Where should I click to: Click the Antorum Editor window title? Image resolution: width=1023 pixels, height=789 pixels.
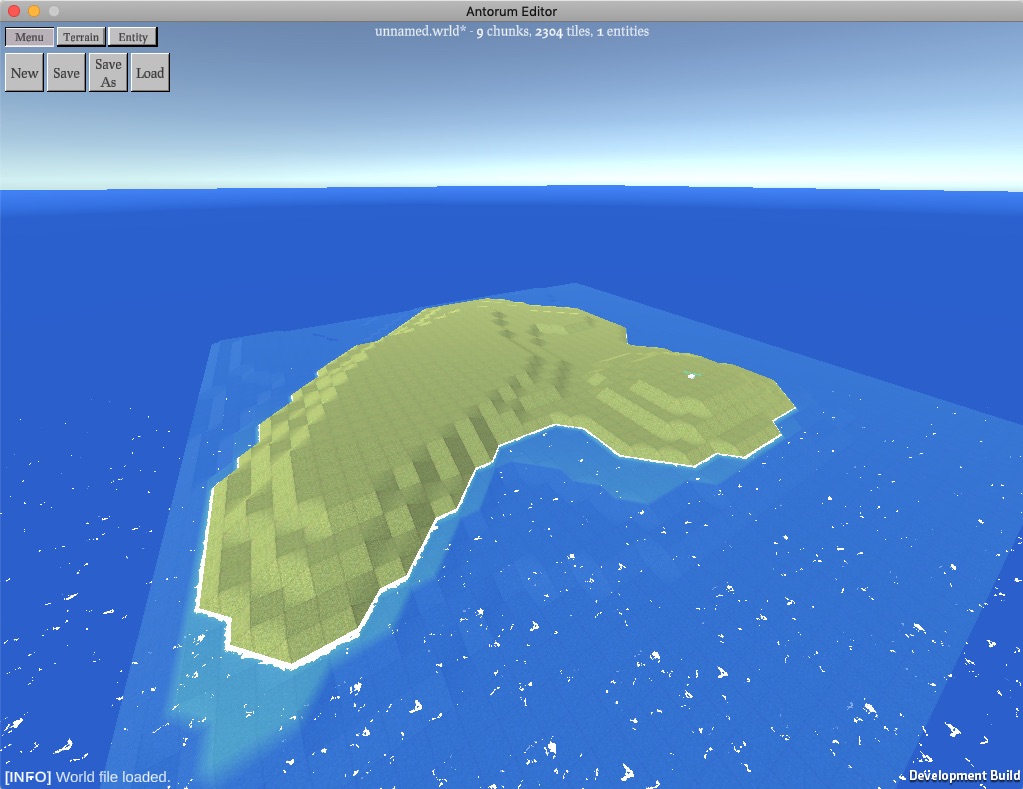click(x=511, y=11)
